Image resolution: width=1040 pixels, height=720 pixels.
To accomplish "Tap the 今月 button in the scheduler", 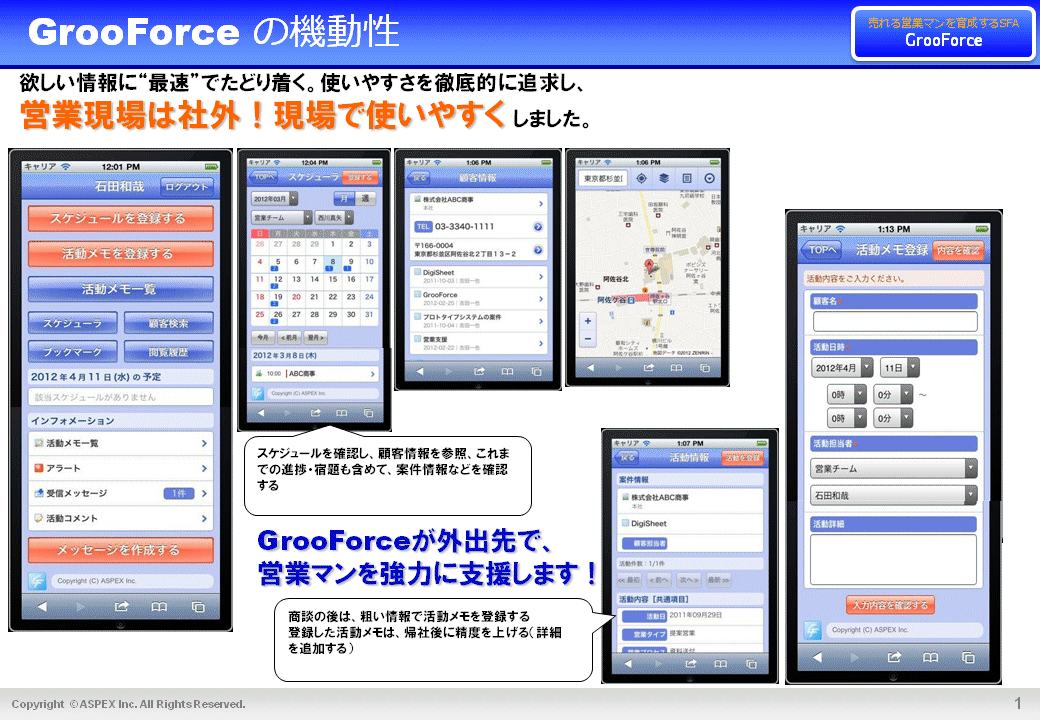I will pos(263,338).
